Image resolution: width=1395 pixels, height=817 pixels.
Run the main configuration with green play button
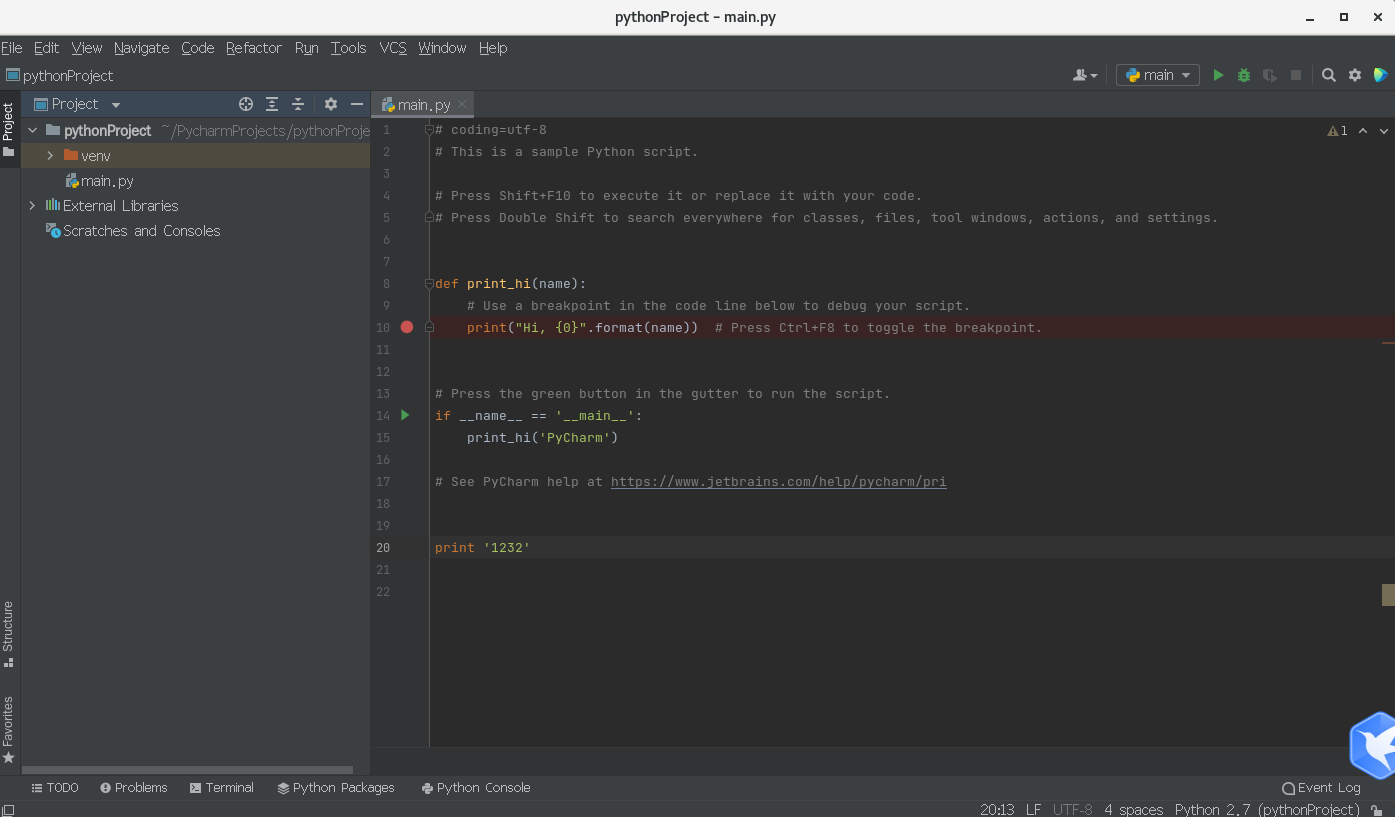coord(1218,75)
